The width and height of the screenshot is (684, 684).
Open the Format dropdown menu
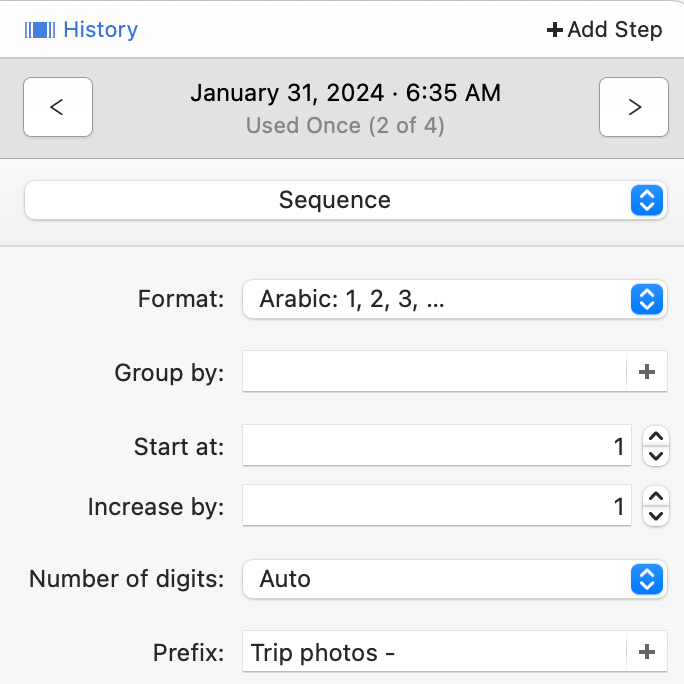coord(455,299)
